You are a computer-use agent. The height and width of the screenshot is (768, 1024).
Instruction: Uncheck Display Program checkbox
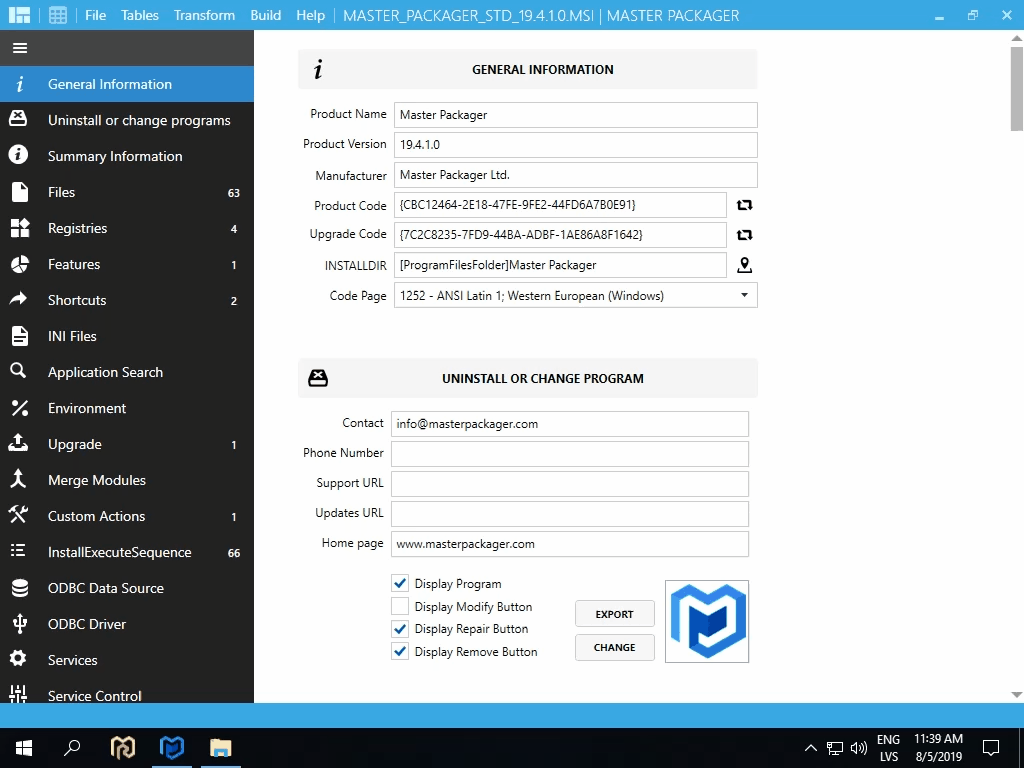pyautogui.click(x=400, y=583)
